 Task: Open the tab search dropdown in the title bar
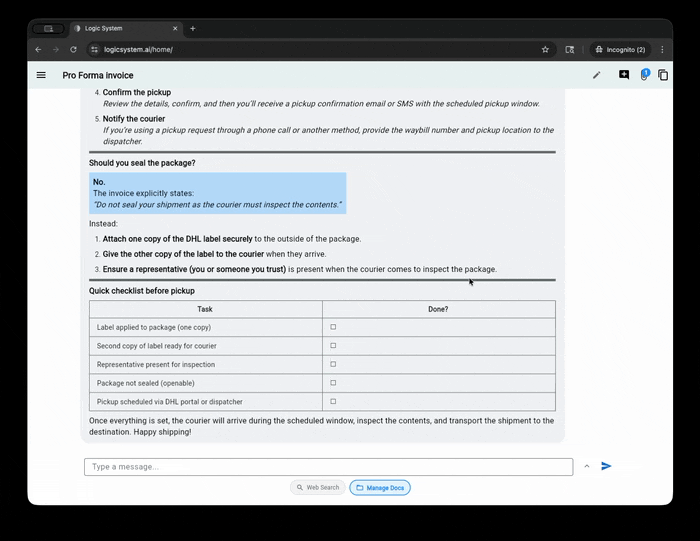click(x=48, y=29)
